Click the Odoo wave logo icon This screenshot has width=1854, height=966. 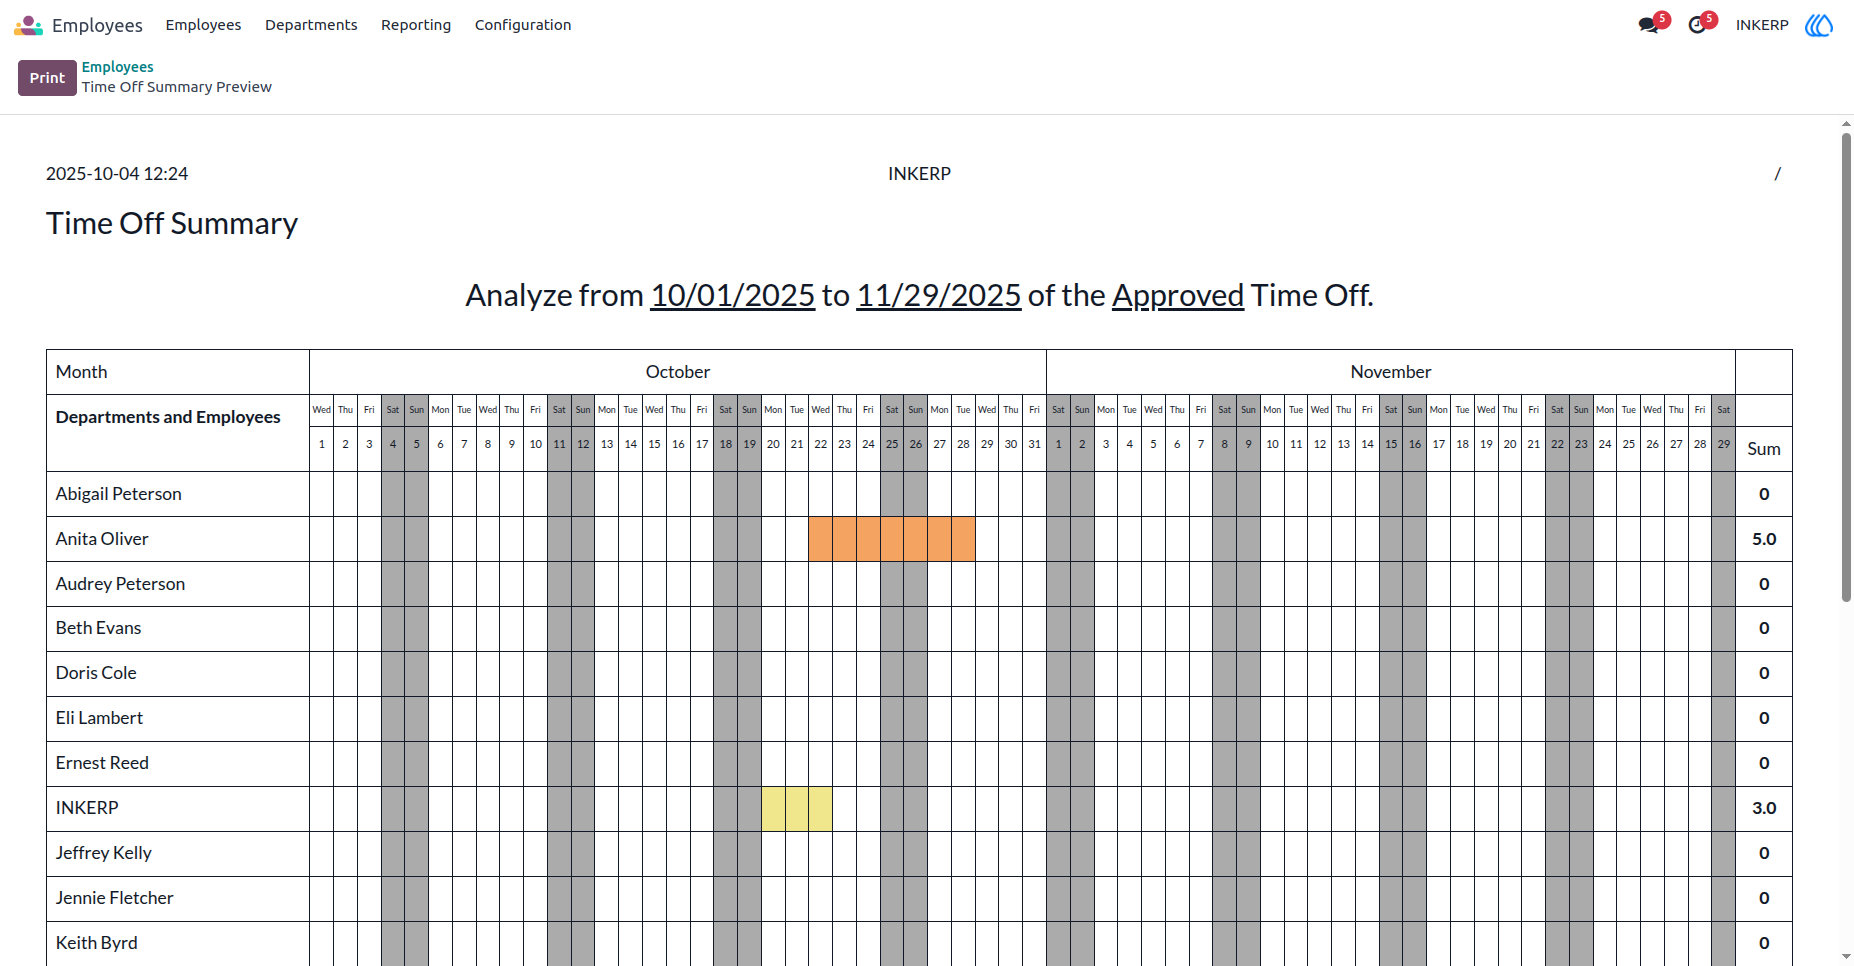pos(1819,25)
